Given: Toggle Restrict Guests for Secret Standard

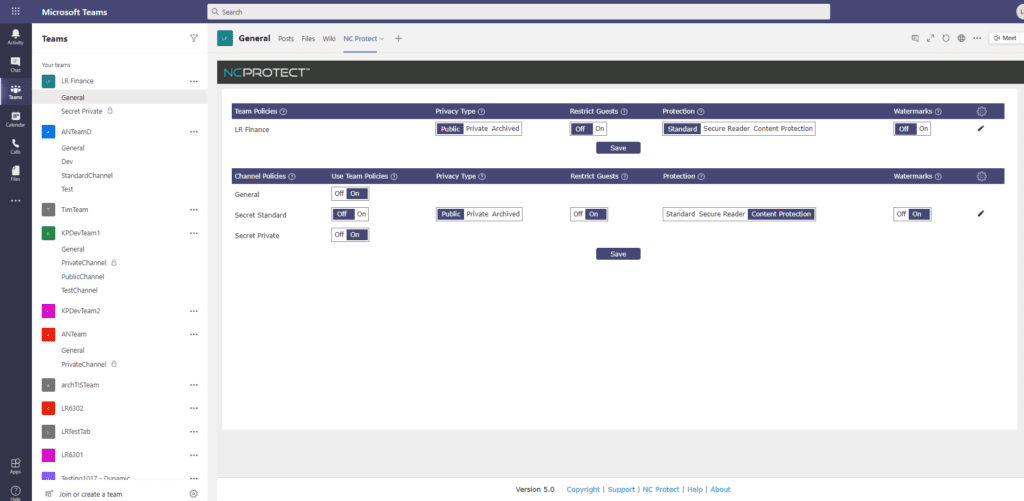Looking at the screenshot, I should (x=588, y=214).
